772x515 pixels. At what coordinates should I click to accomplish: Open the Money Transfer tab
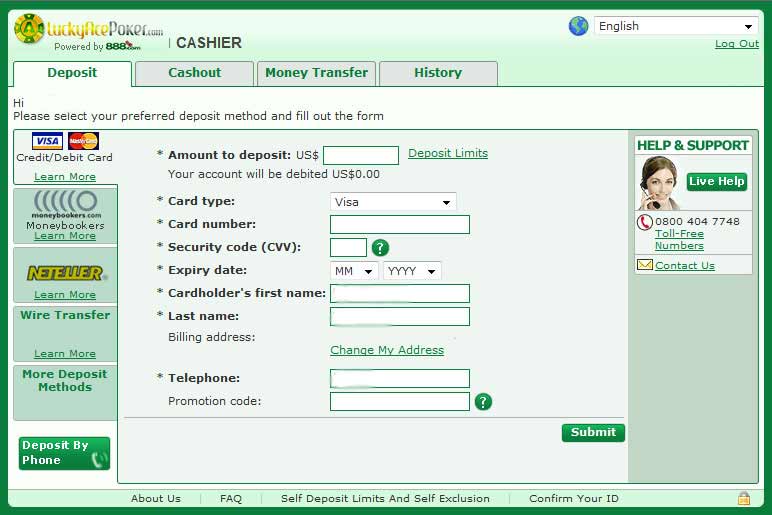point(317,73)
